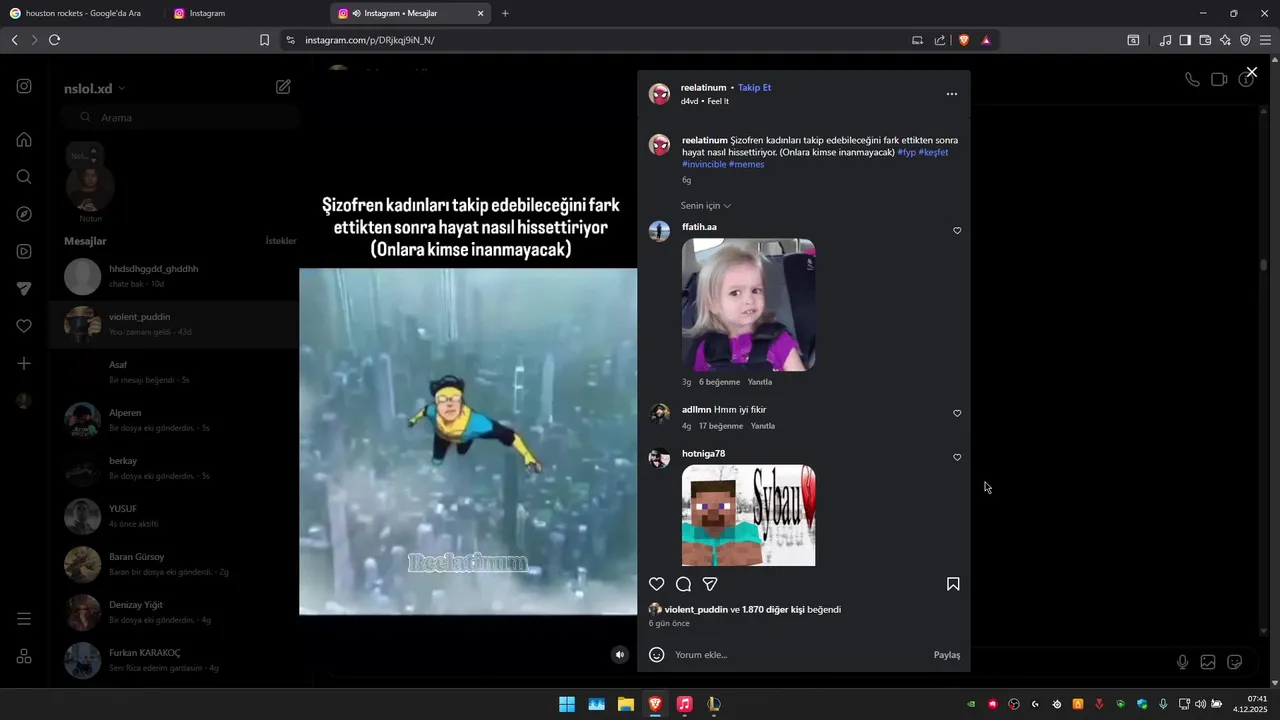Image resolution: width=1280 pixels, height=720 pixels.
Task: View '17 beğenme' likes on adllmn's comment
Action: 721,426
